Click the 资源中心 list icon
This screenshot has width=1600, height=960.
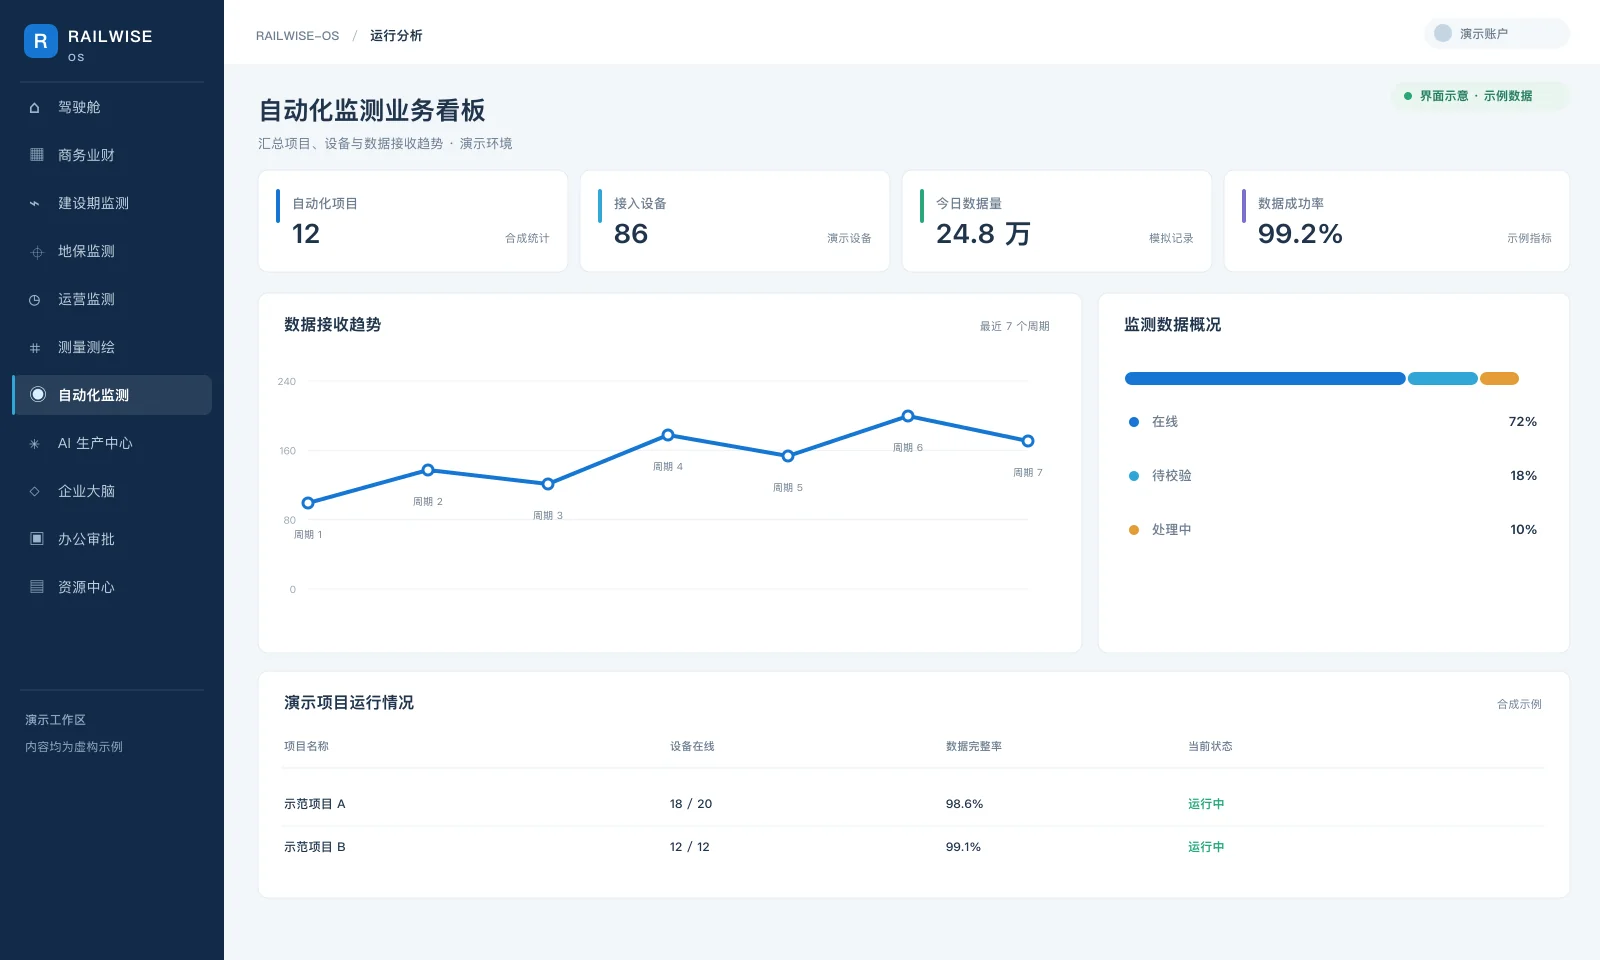37,587
